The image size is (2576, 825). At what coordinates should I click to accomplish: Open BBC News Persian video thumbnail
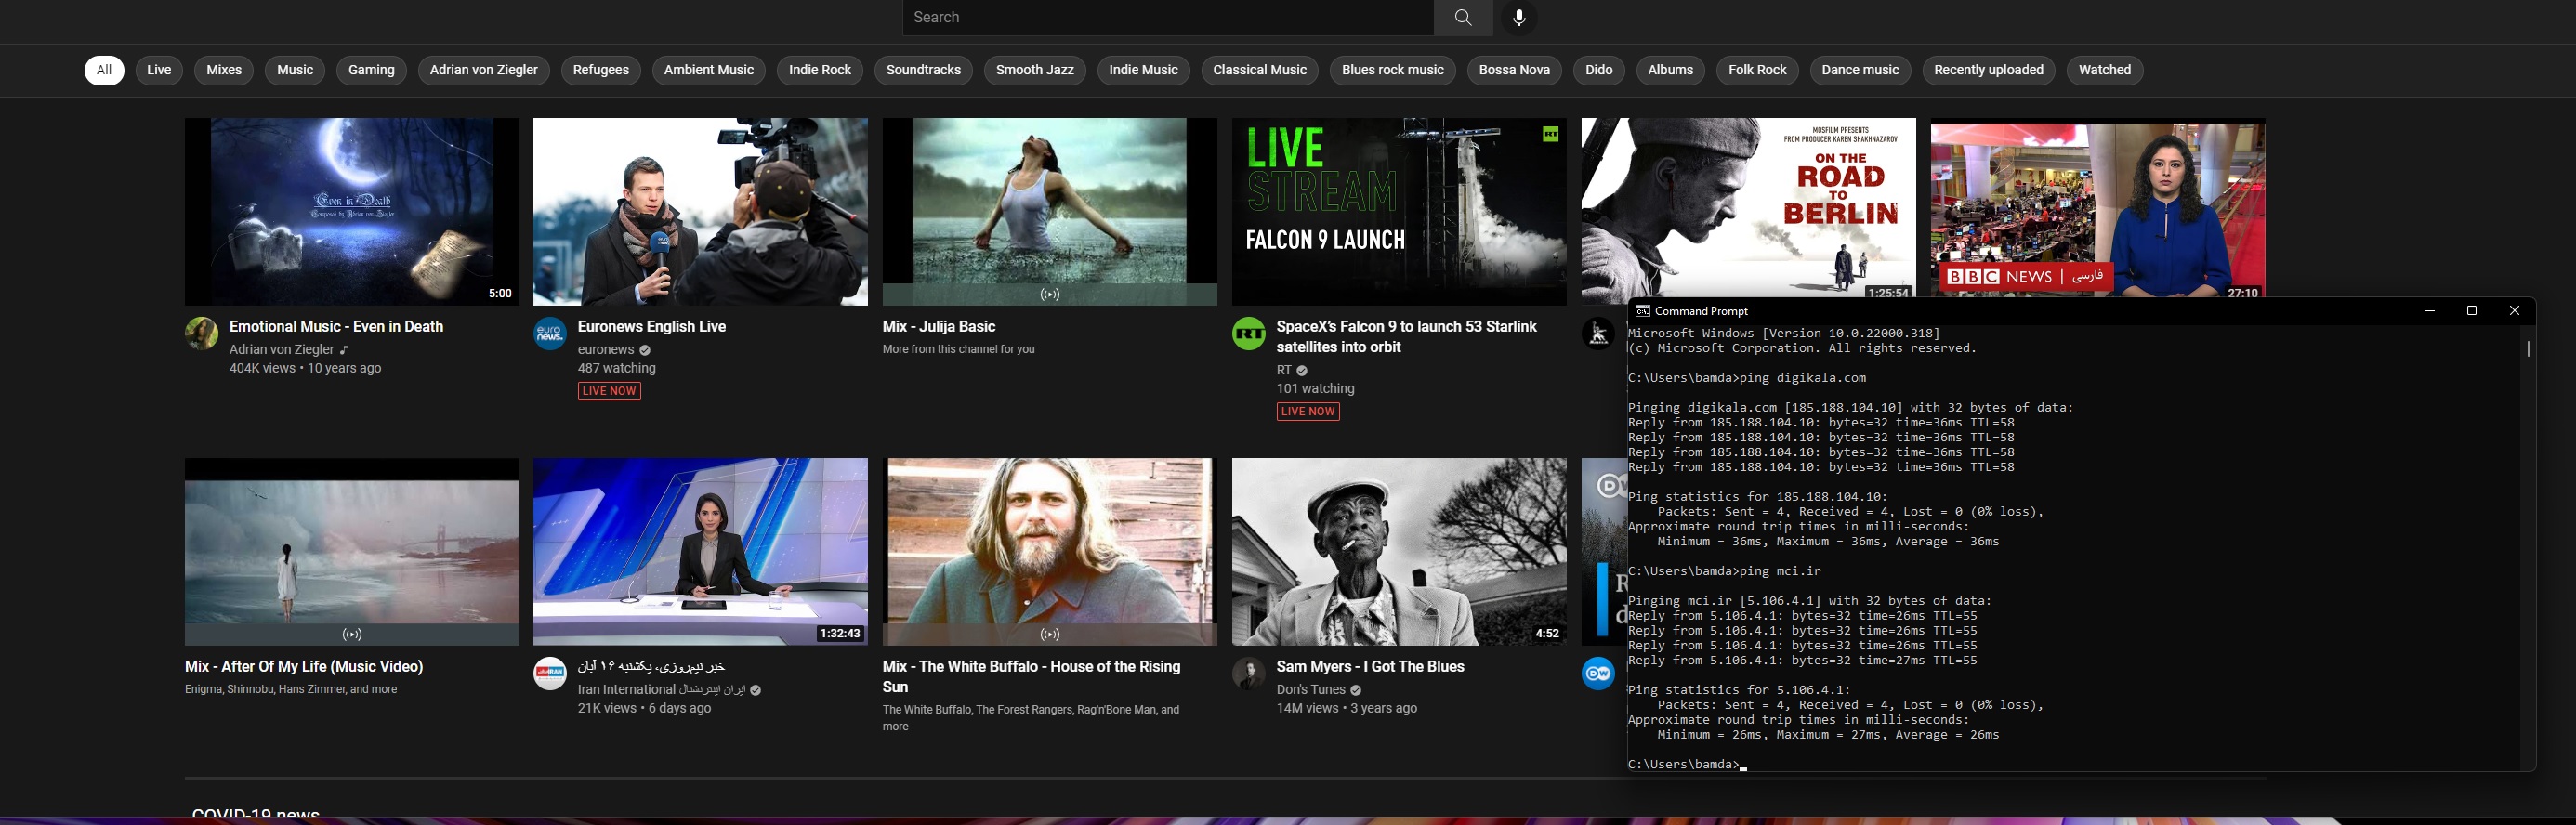[2098, 208]
